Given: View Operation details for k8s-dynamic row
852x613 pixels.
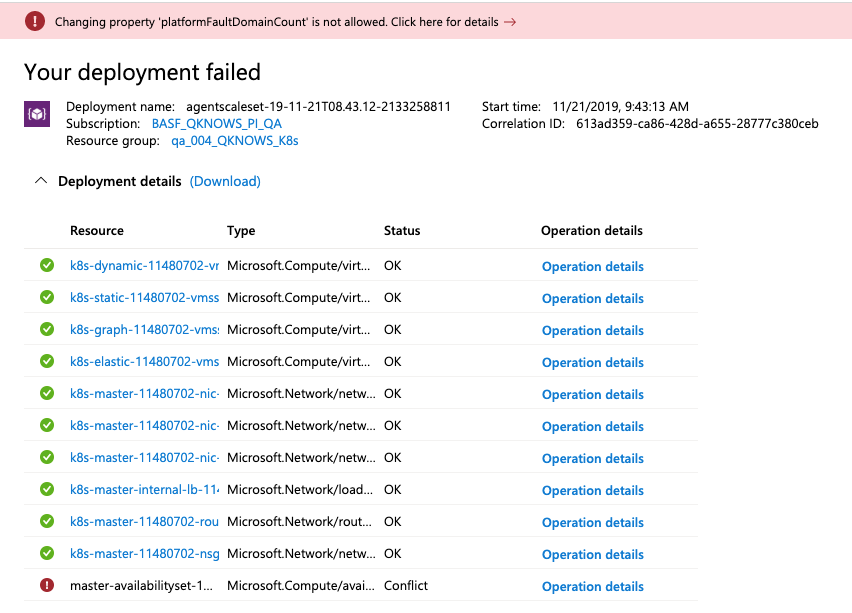Looking at the screenshot, I should pos(592,267).
